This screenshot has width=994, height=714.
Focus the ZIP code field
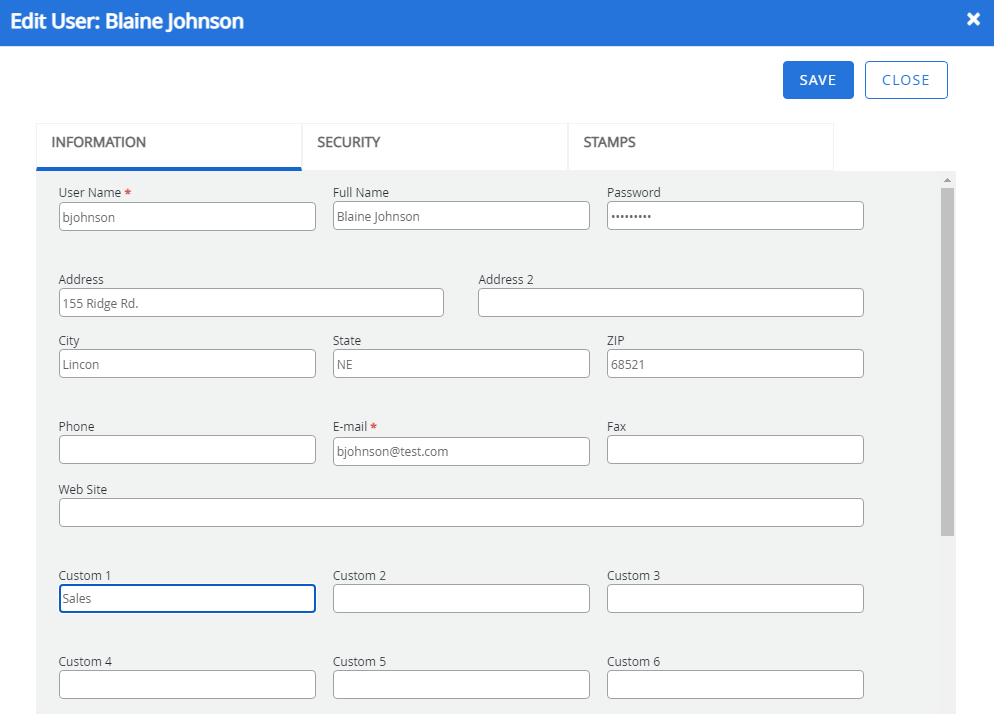[735, 364]
